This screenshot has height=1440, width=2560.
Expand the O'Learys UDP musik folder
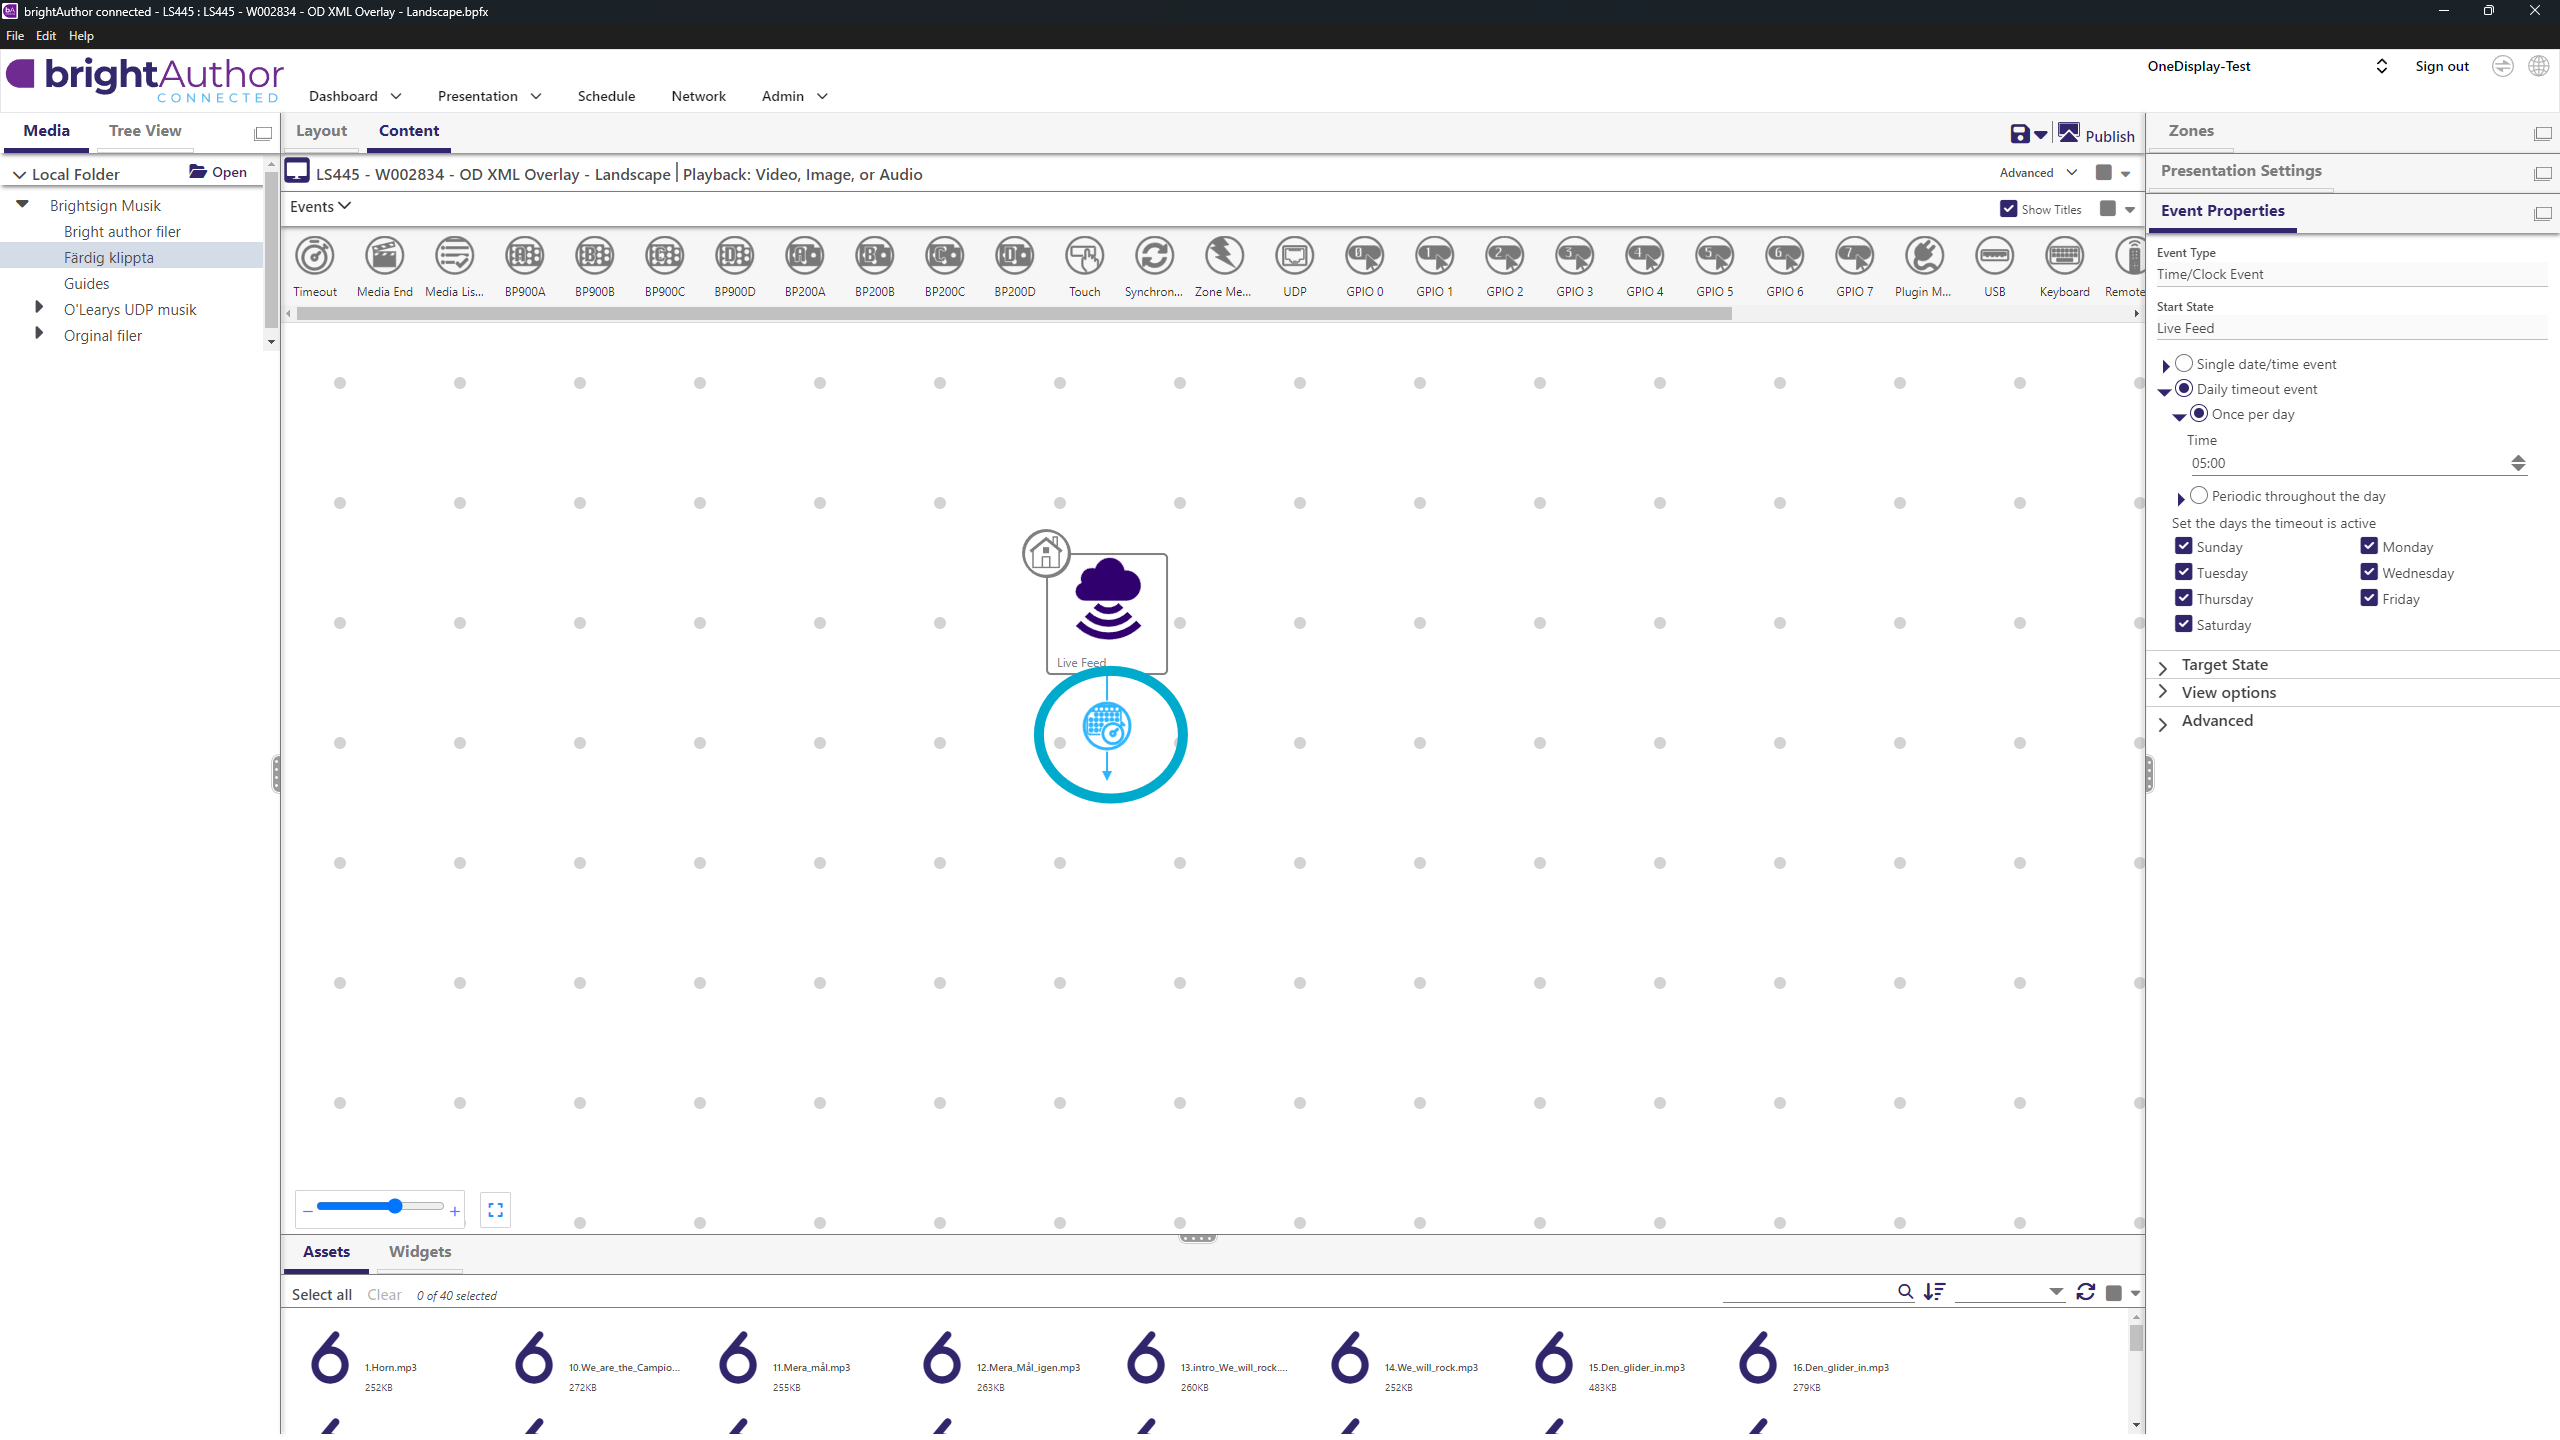(x=39, y=308)
